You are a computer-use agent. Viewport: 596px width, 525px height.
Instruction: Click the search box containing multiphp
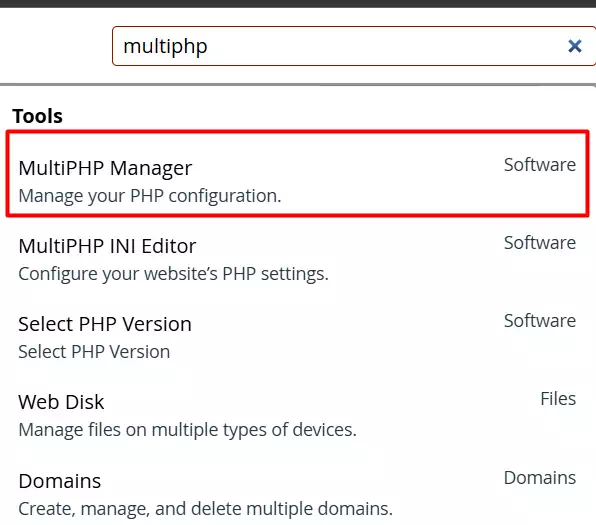[353, 46]
